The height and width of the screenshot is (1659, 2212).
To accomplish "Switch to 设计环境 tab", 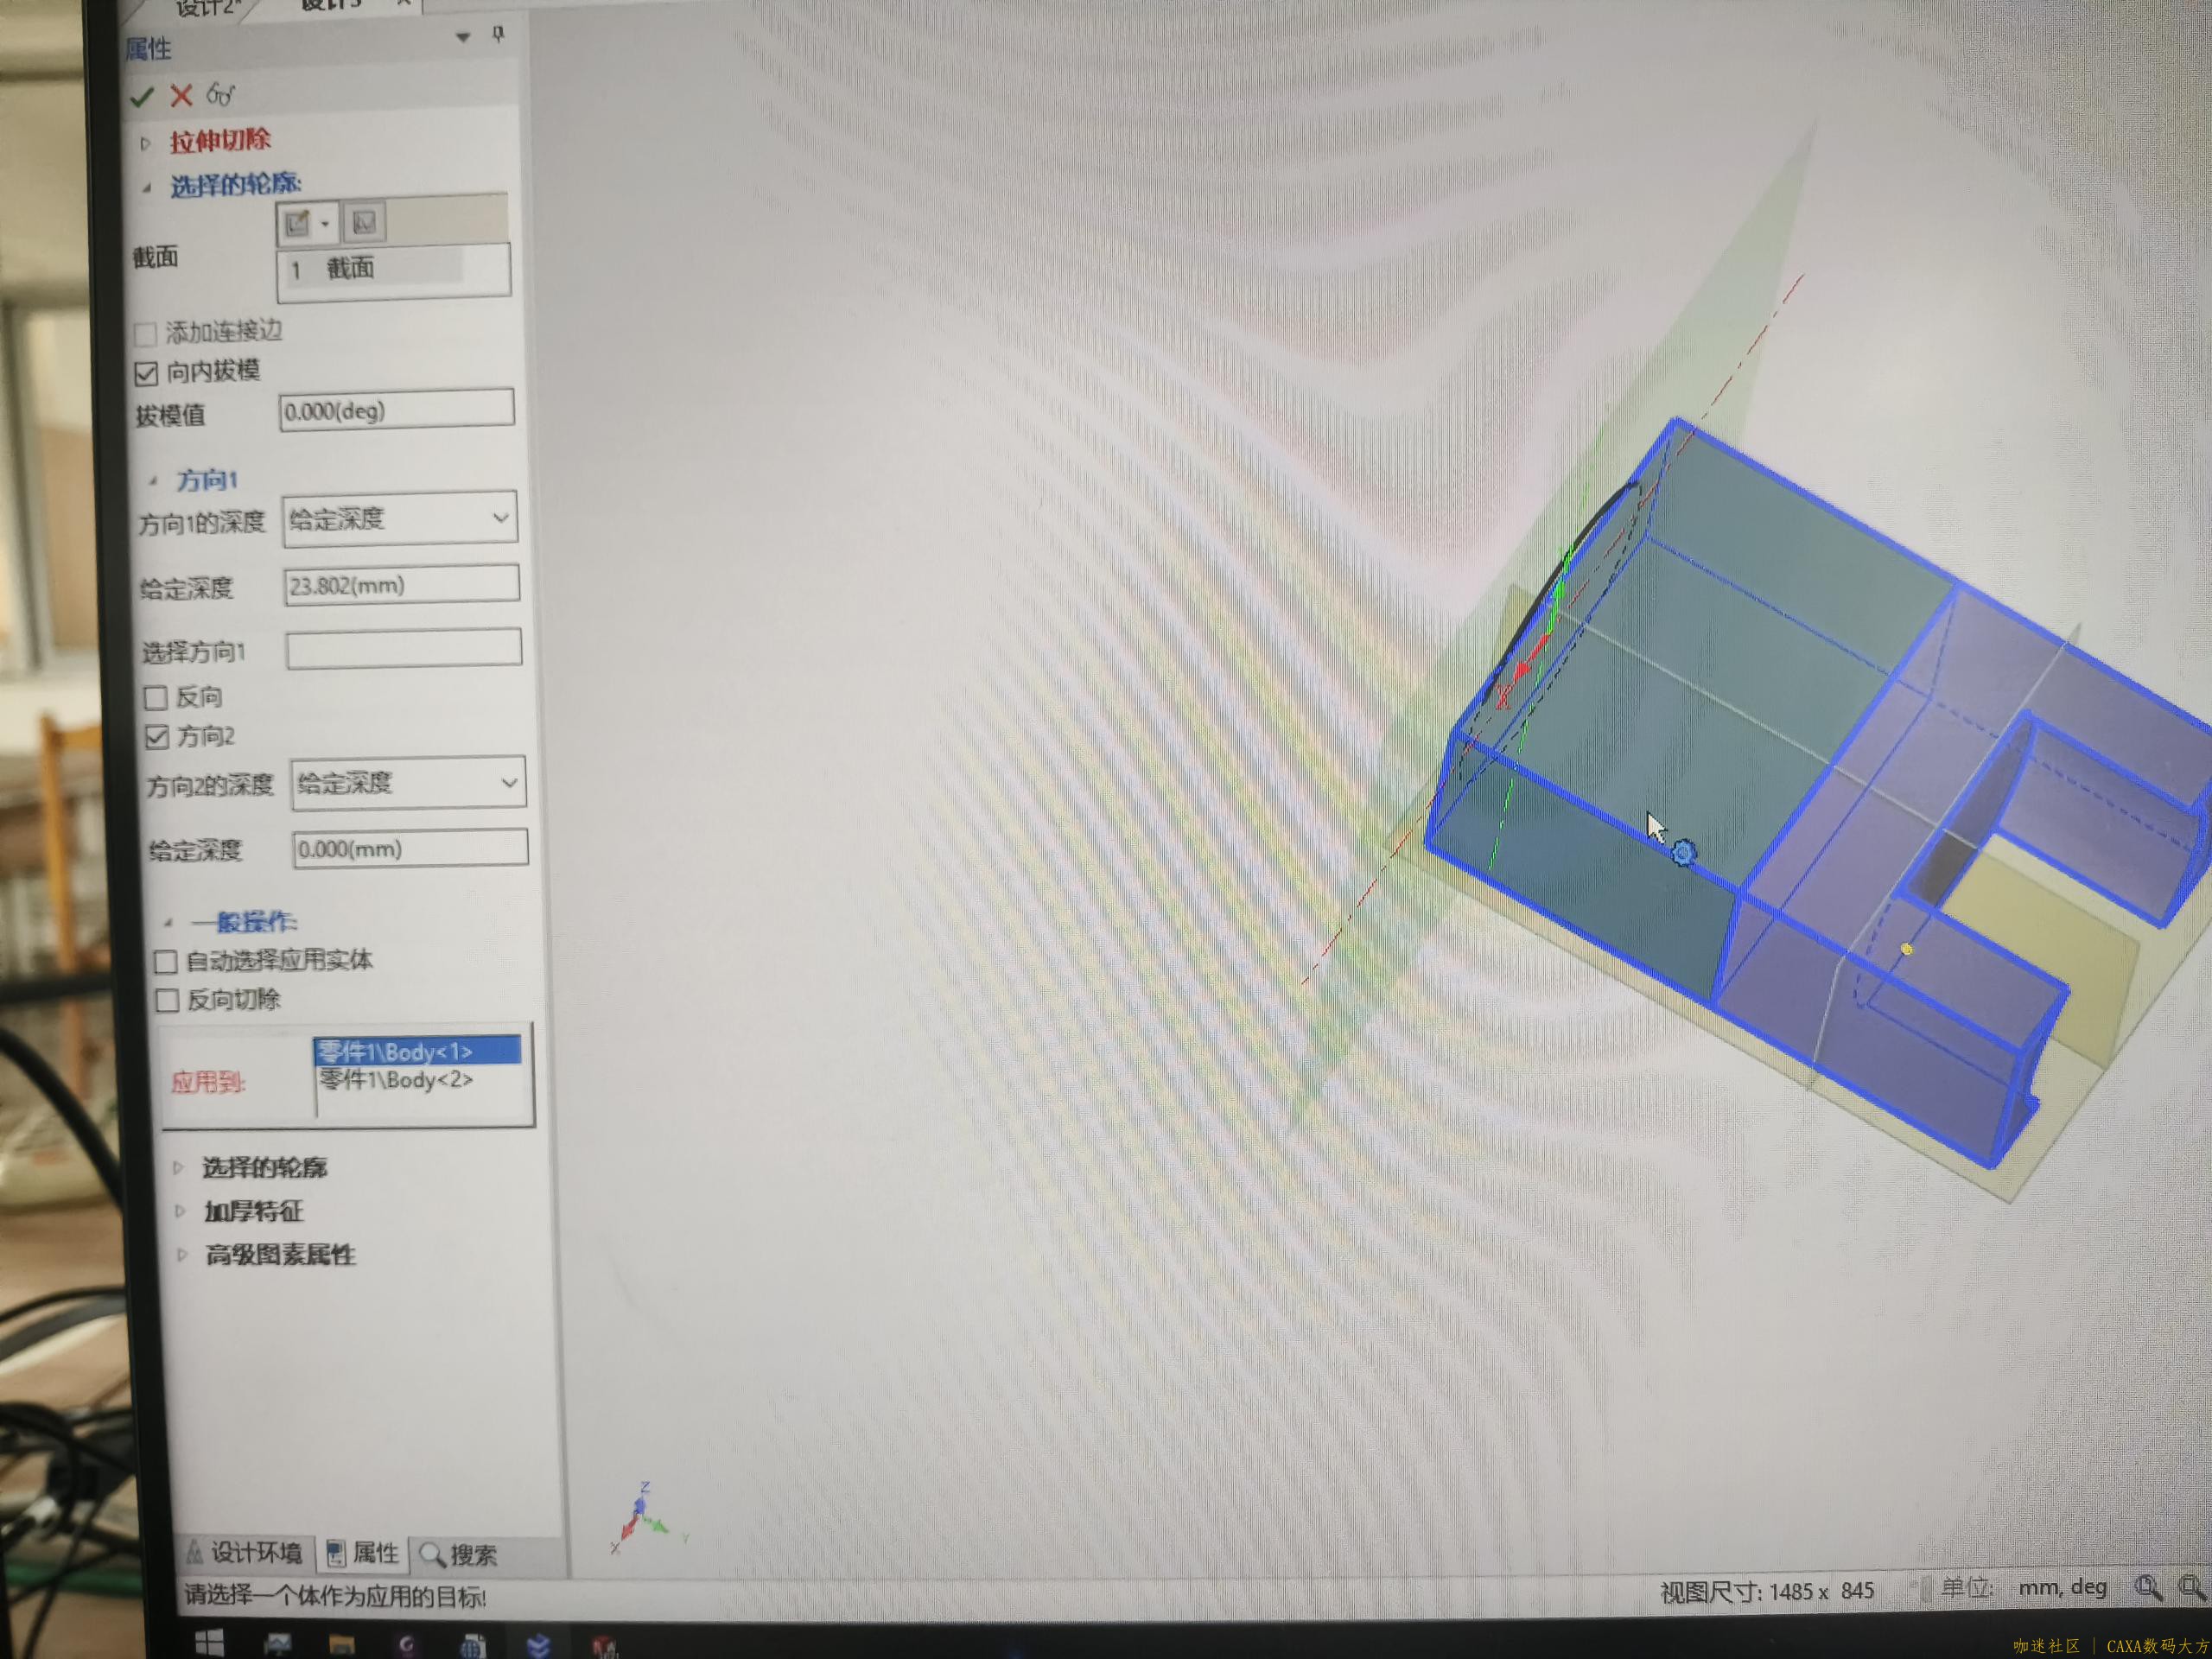I will click(245, 1552).
